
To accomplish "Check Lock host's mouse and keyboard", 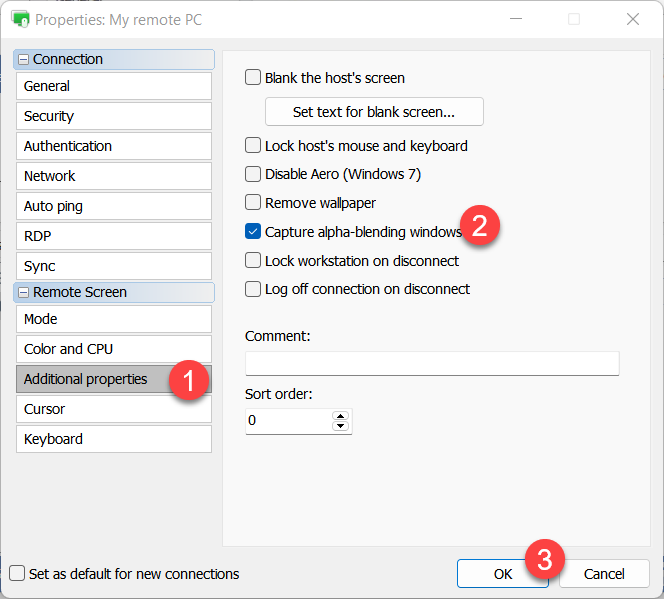I will [x=253, y=146].
